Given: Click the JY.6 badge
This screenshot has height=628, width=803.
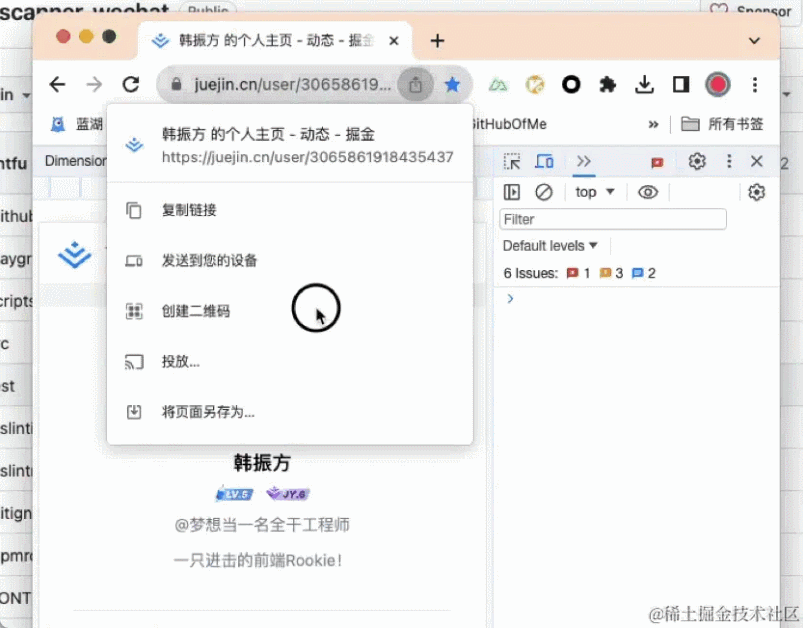Looking at the screenshot, I should click(x=288, y=494).
